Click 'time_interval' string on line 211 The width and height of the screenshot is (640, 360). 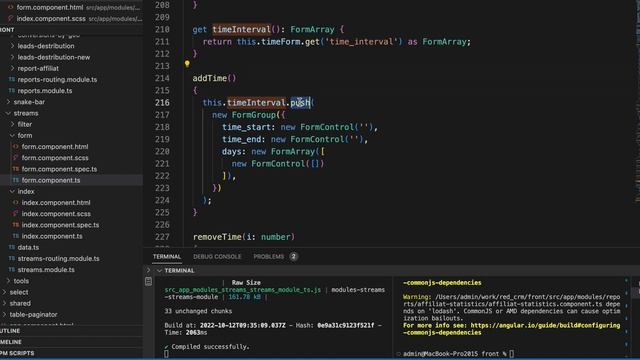click(363, 42)
